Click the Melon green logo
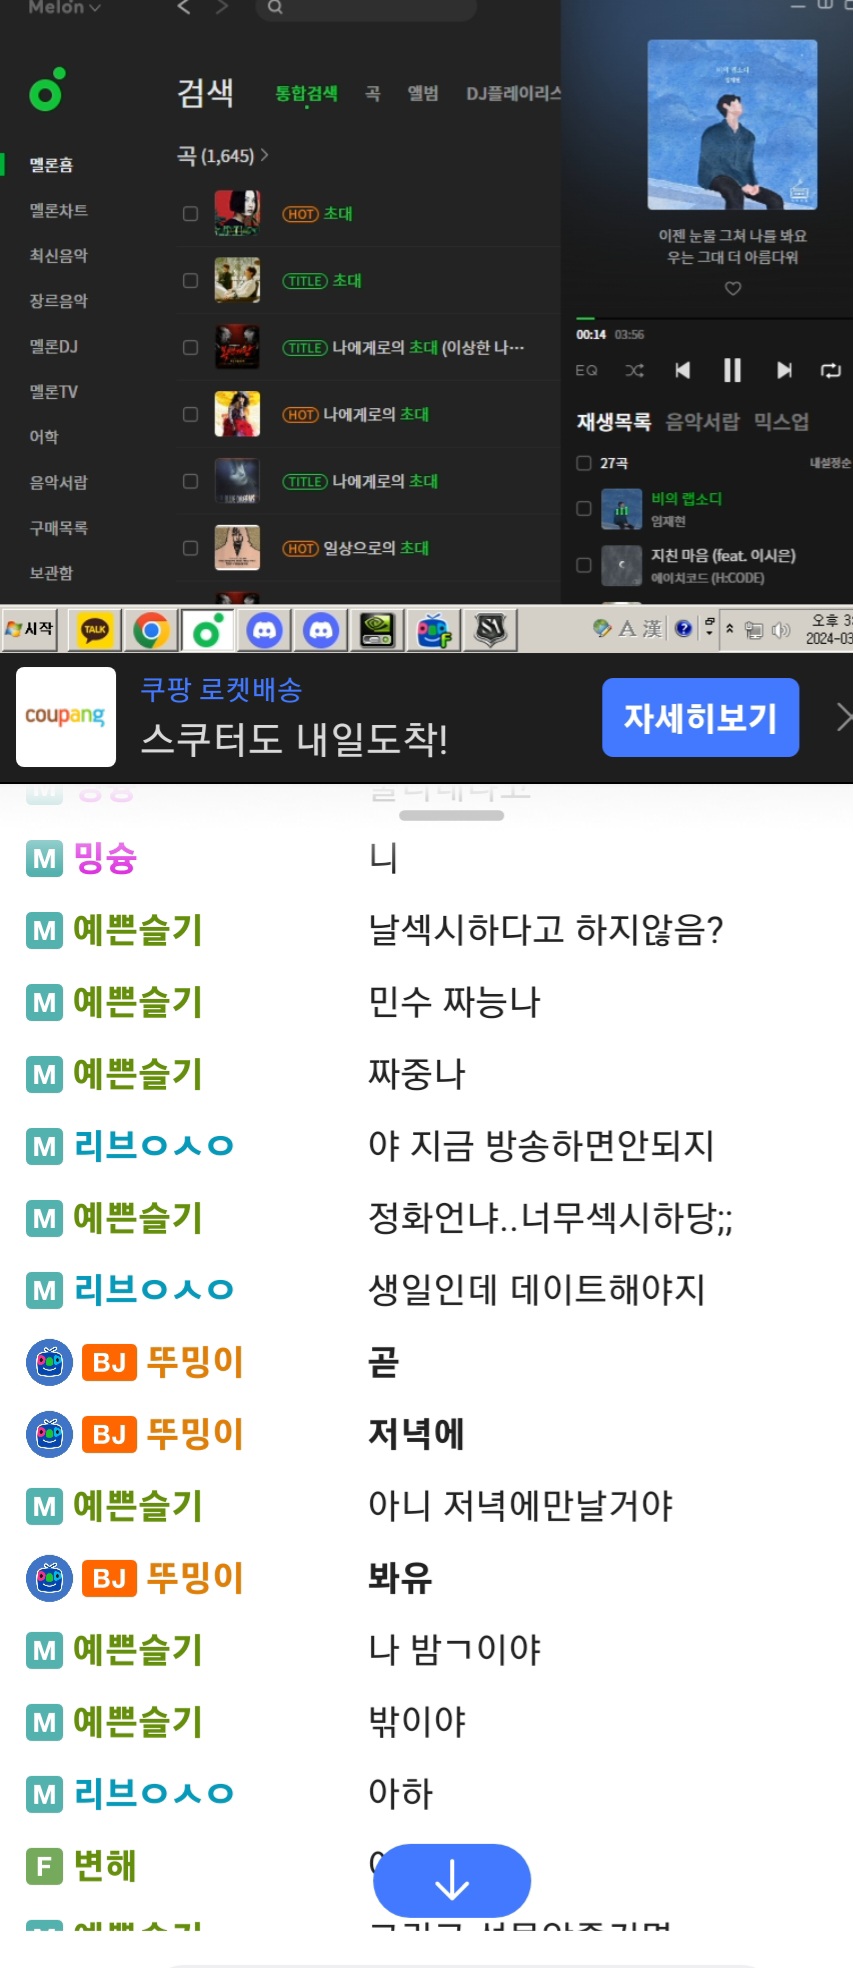This screenshot has width=853, height=1968. point(47,90)
